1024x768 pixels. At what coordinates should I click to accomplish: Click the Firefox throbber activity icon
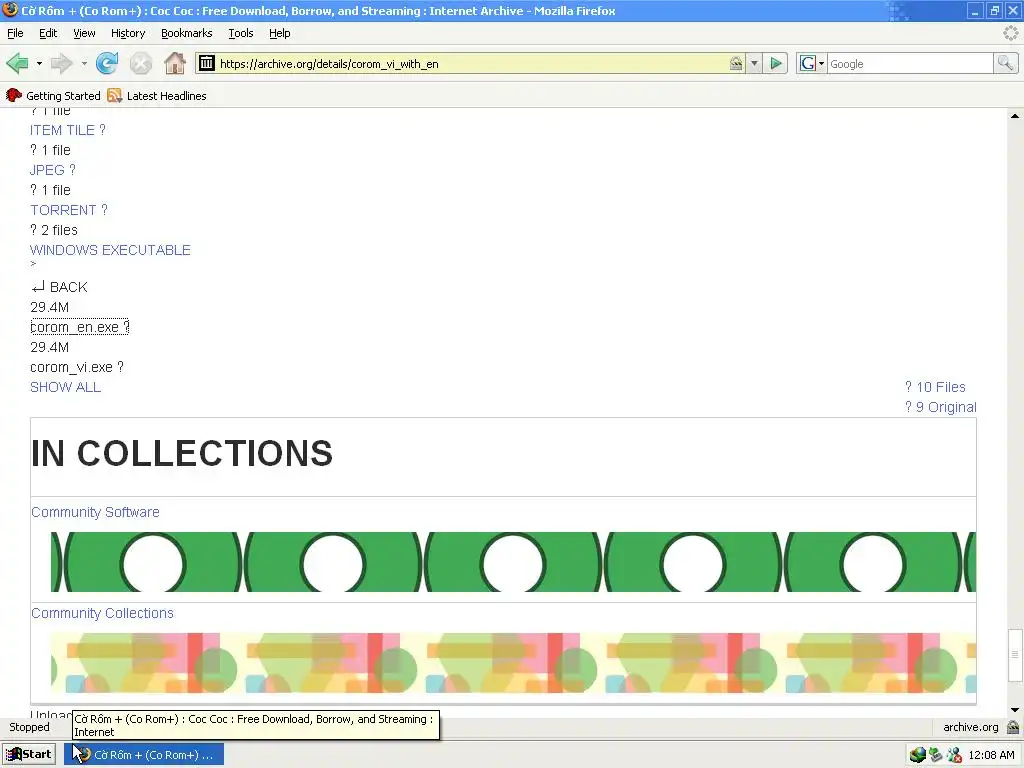pos(1010,33)
